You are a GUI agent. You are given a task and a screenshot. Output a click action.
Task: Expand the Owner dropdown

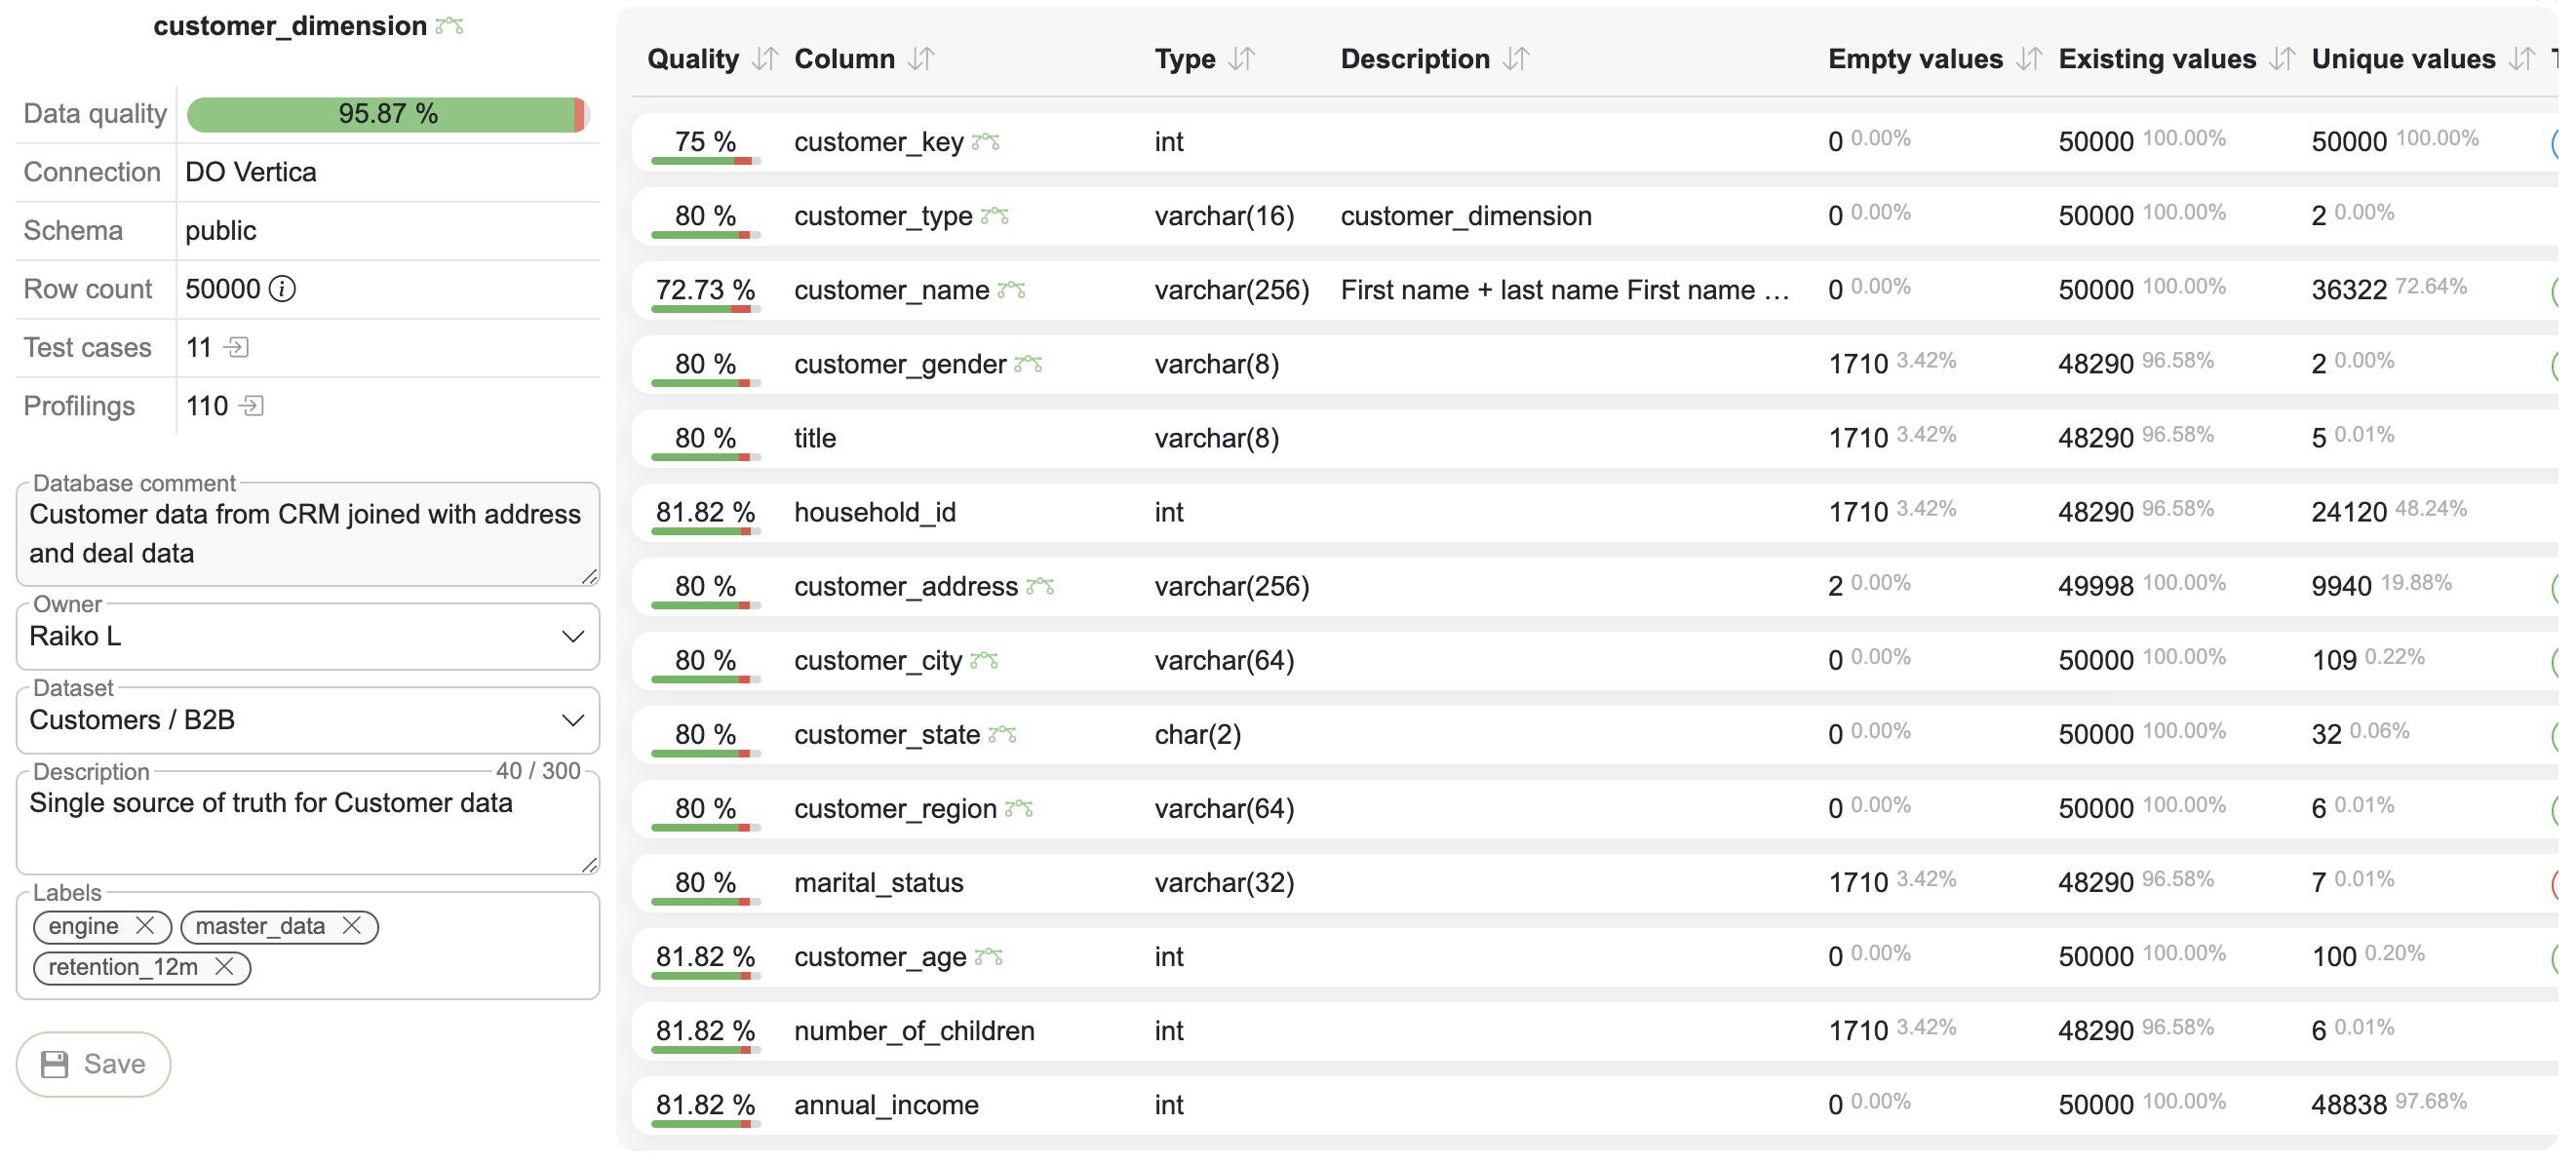pos(572,637)
